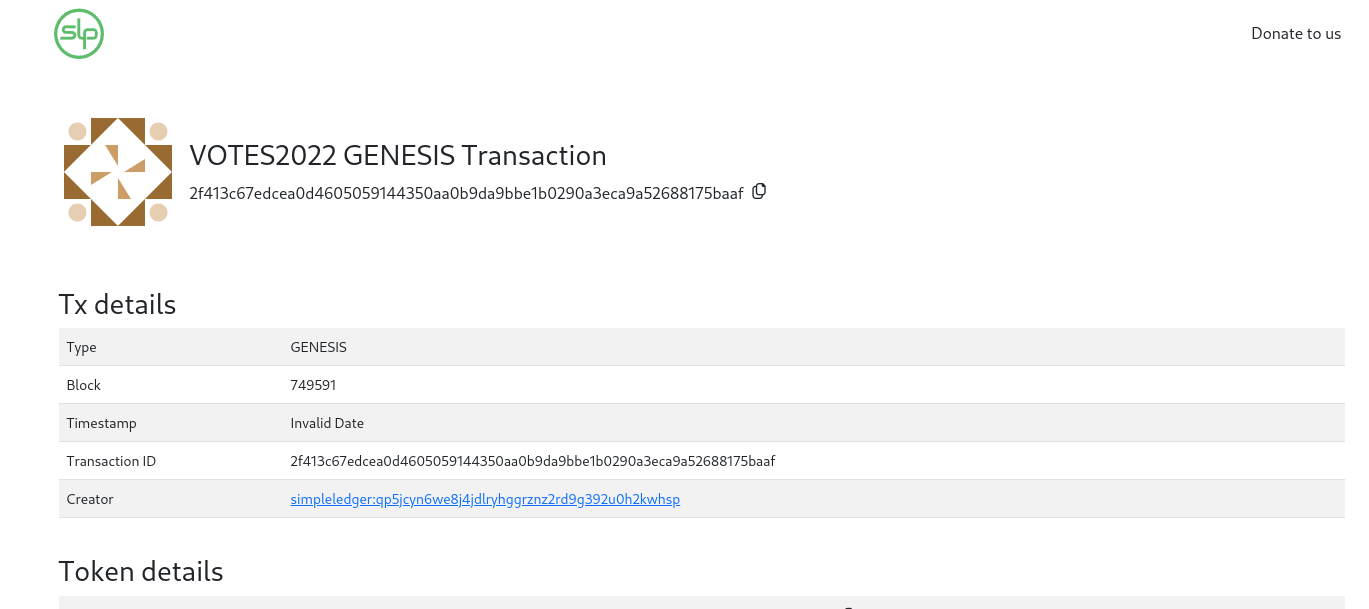This screenshot has width=1369, height=609.
Task: Open the simpleledger creator address link
Action: coord(485,499)
